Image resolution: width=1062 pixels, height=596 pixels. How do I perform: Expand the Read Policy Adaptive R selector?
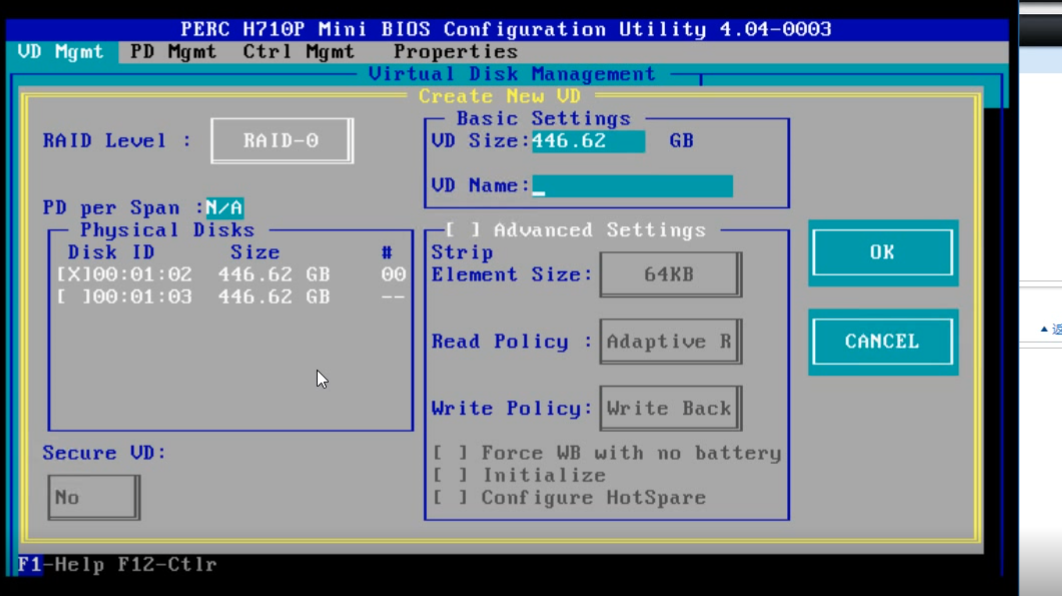click(669, 342)
